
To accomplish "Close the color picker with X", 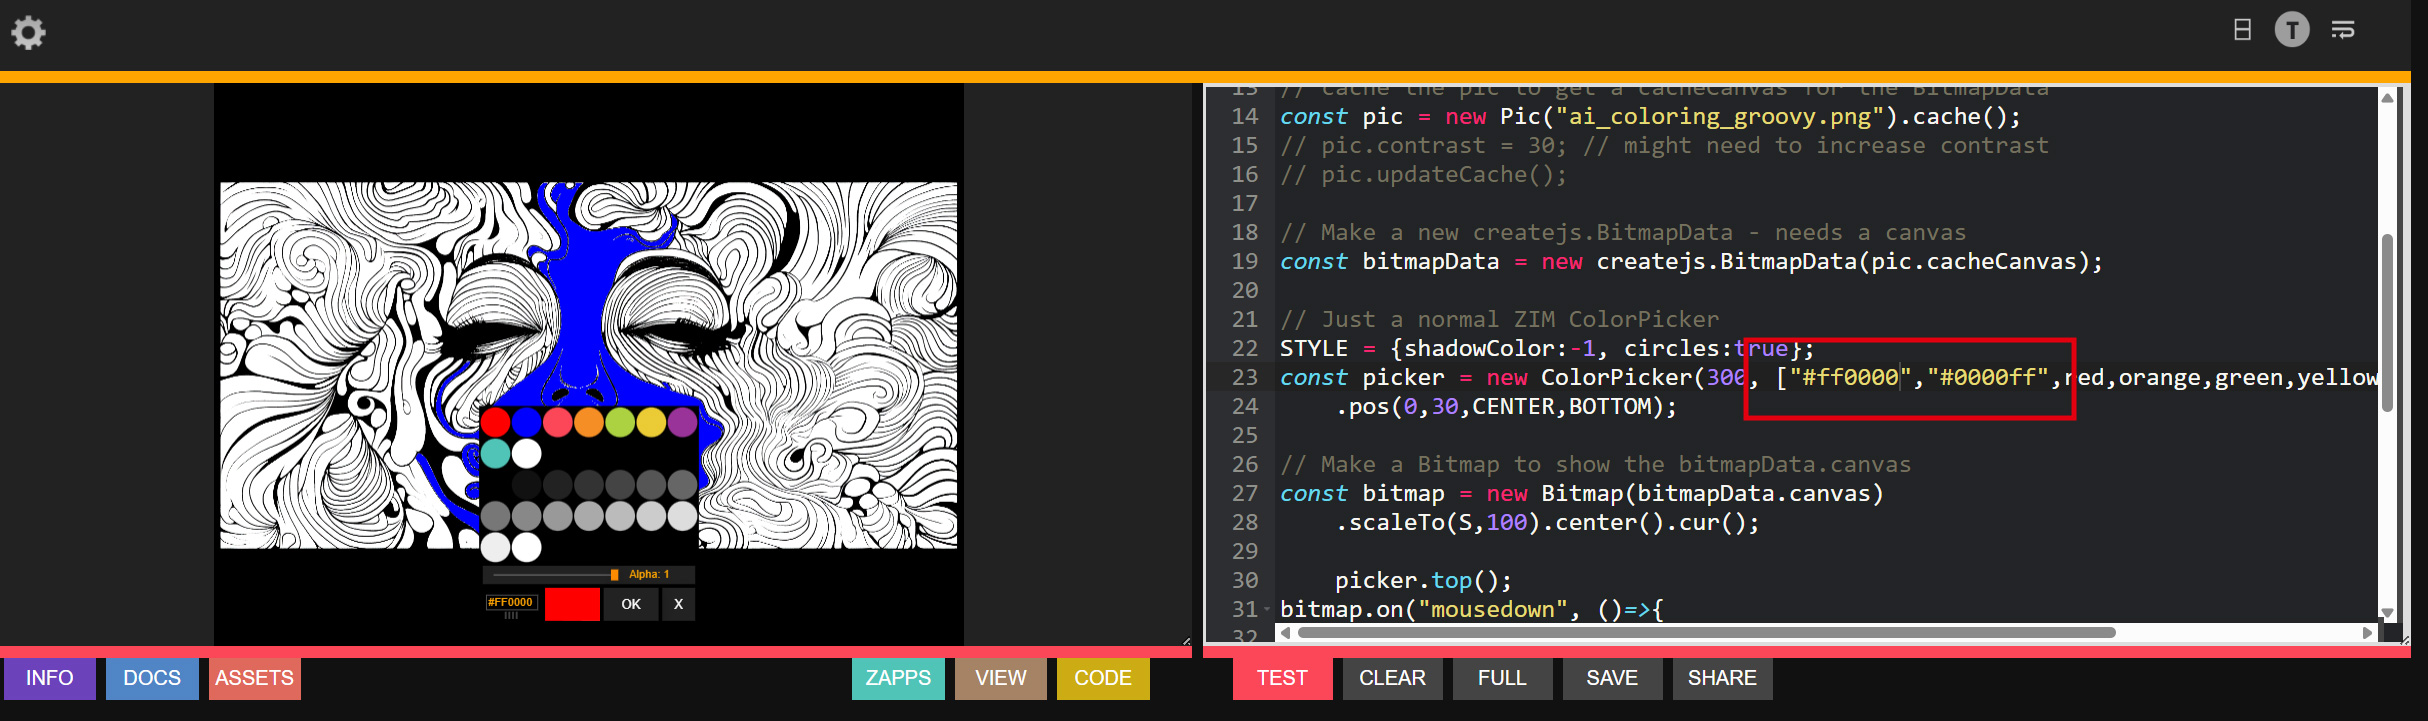I will pyautogui.click(x=679, y=604).
